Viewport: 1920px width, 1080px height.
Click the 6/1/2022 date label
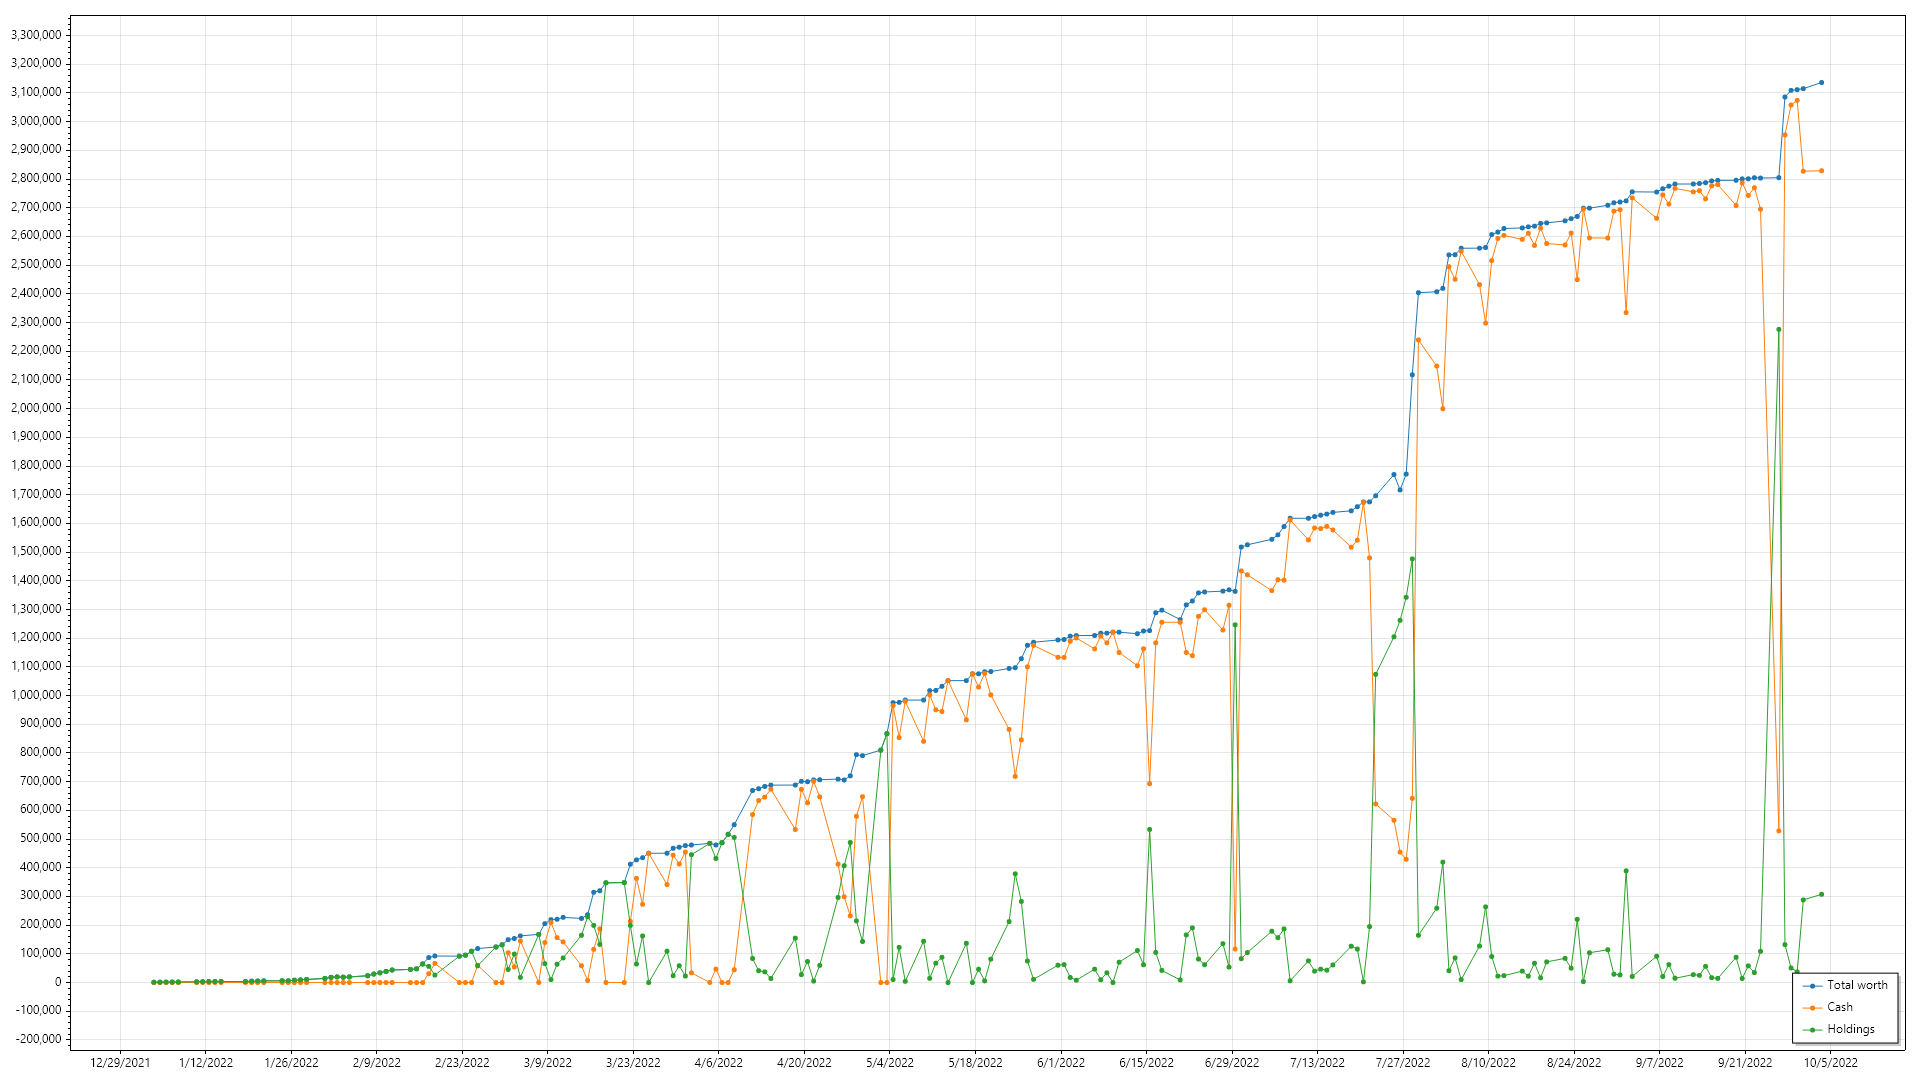[1061, 1063]
